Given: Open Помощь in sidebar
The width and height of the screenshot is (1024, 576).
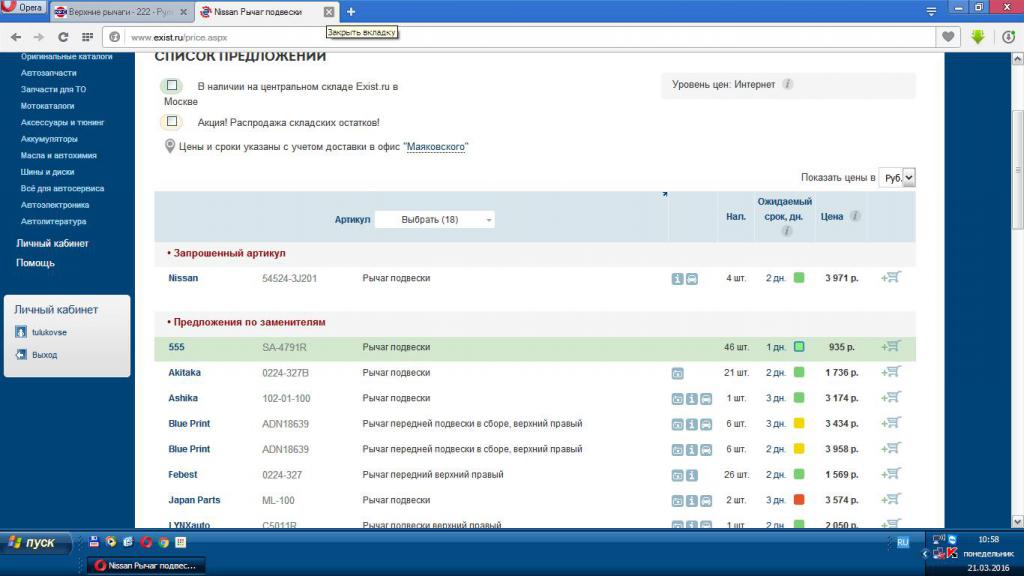Looking at the screenshot, I should click(35, 263).
